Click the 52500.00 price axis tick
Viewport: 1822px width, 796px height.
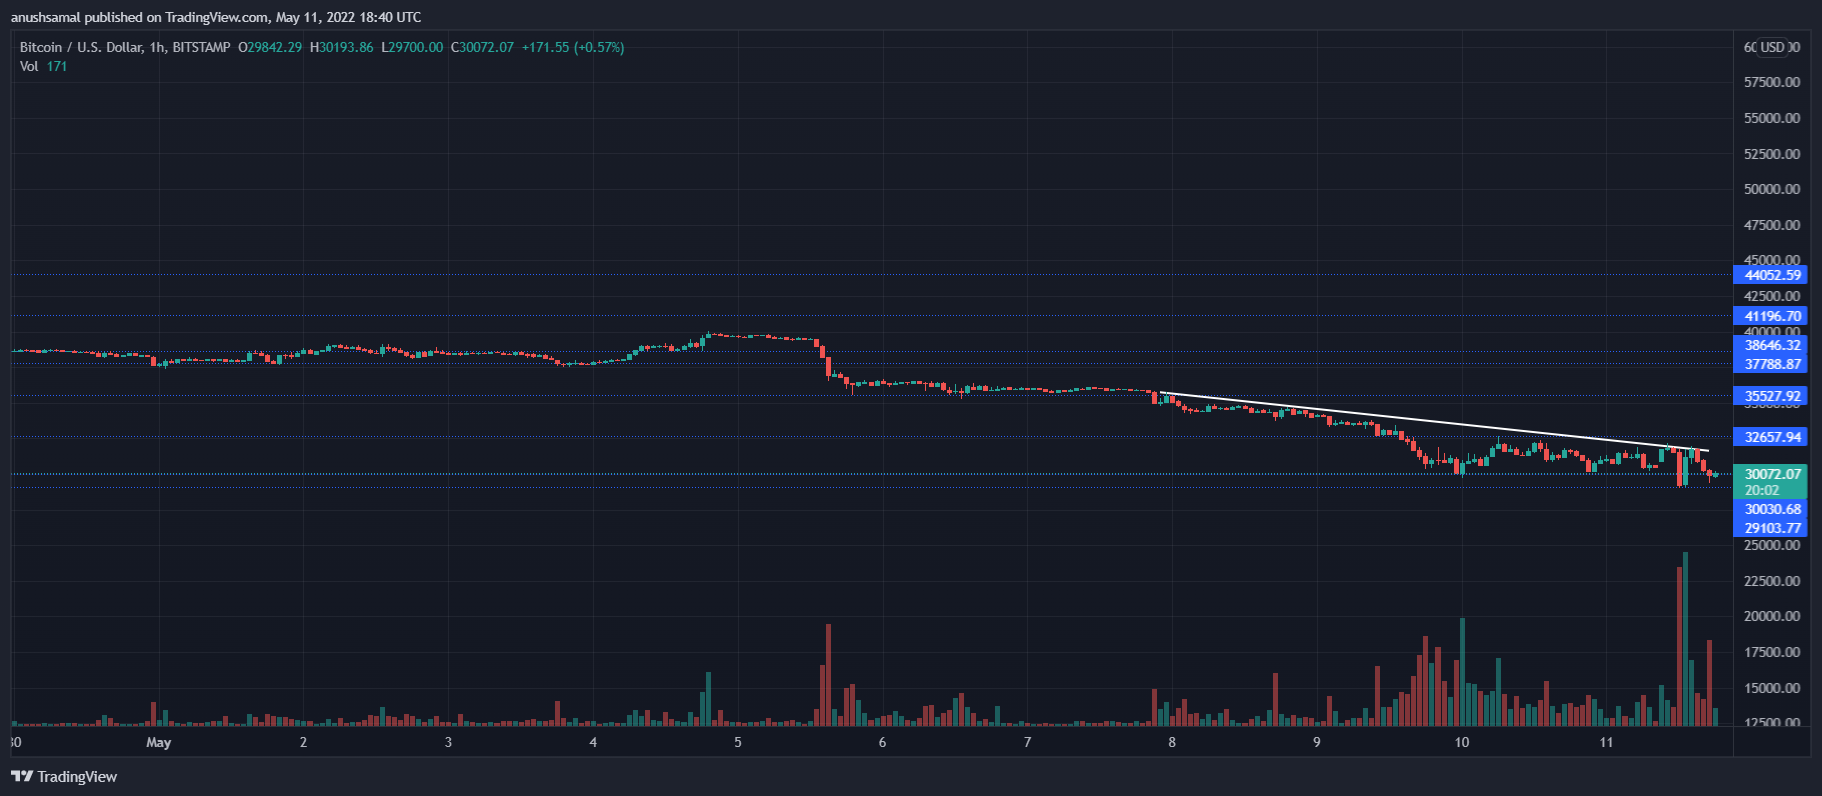point(1772,154)
